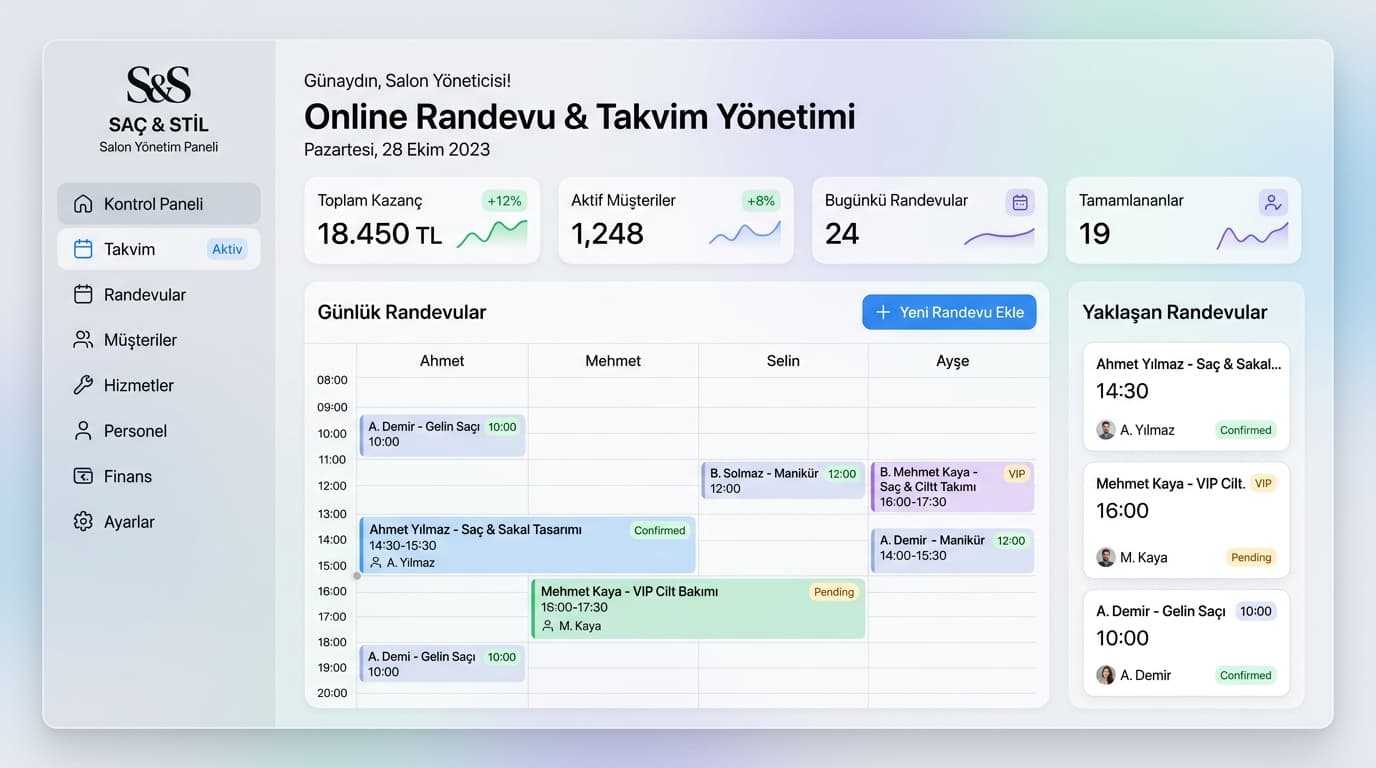Click the Finans wallet icon
Screen dimensions: 1376x768
coord(83,476)
